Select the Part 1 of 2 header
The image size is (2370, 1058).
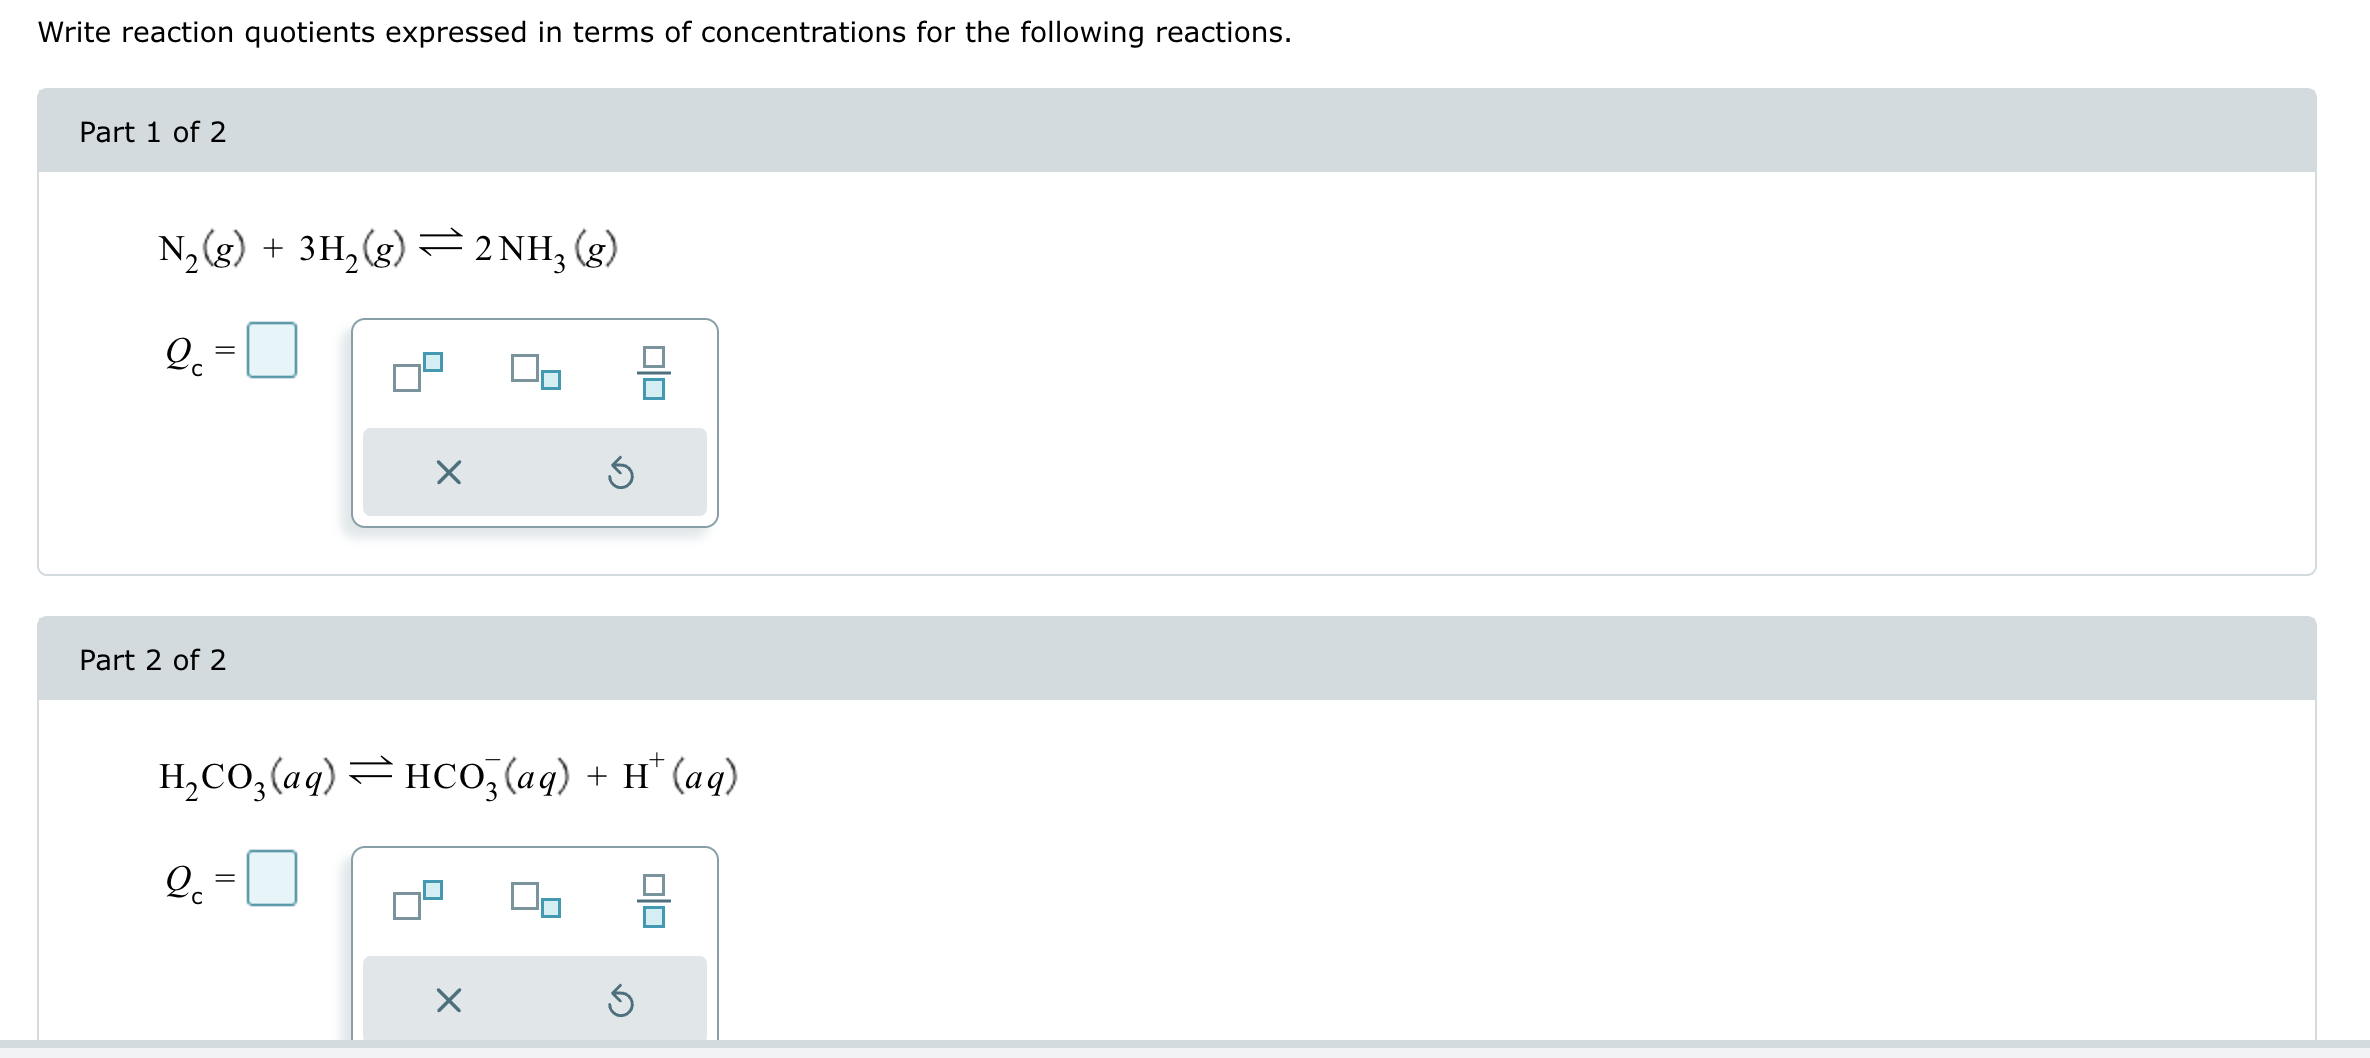coord(153,131)
